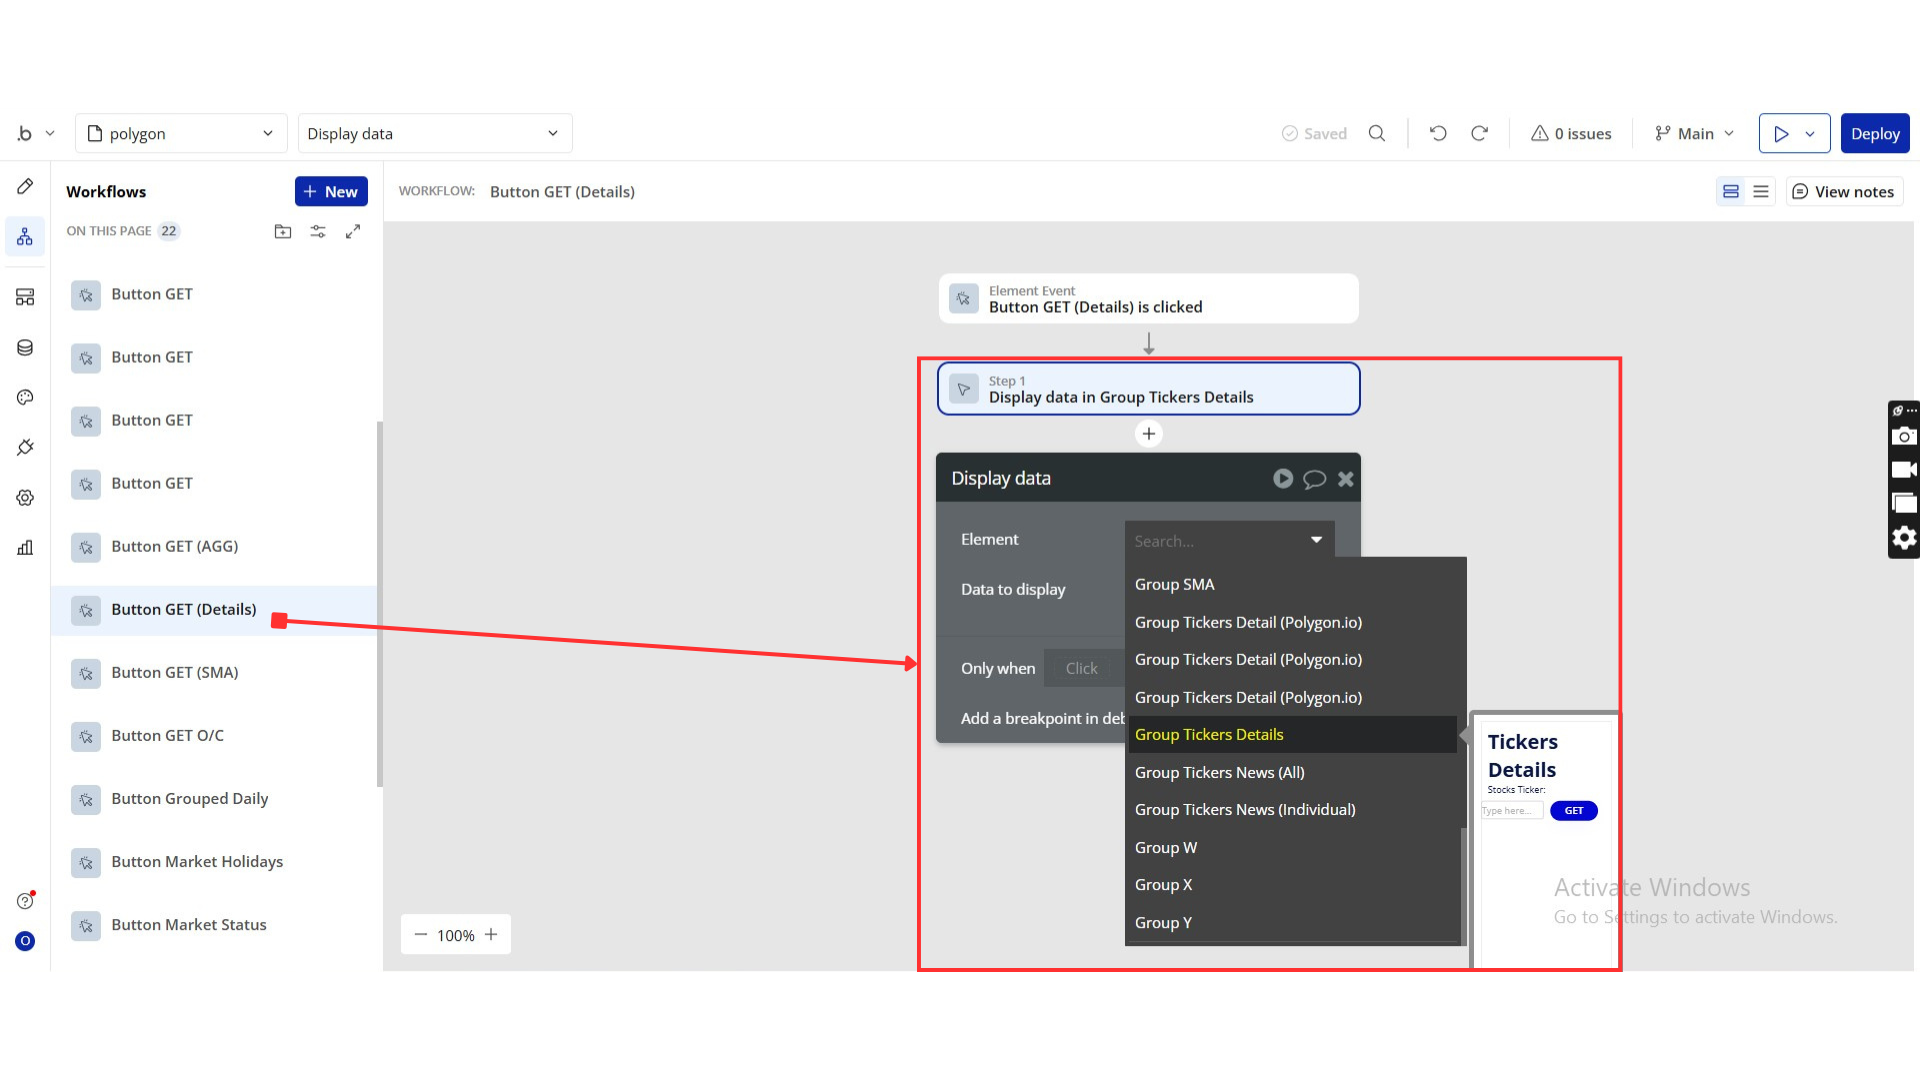Expand the Main branch dropdown
Image resolution: width=1920 pixels, height=1080 pixels.
1695,133
